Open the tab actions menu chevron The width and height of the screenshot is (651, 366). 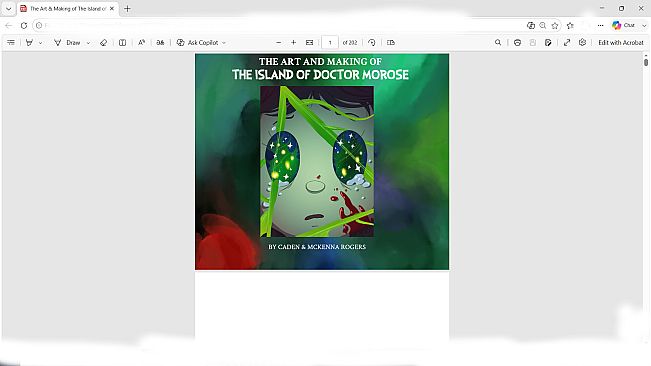click(x=8, y=8)
